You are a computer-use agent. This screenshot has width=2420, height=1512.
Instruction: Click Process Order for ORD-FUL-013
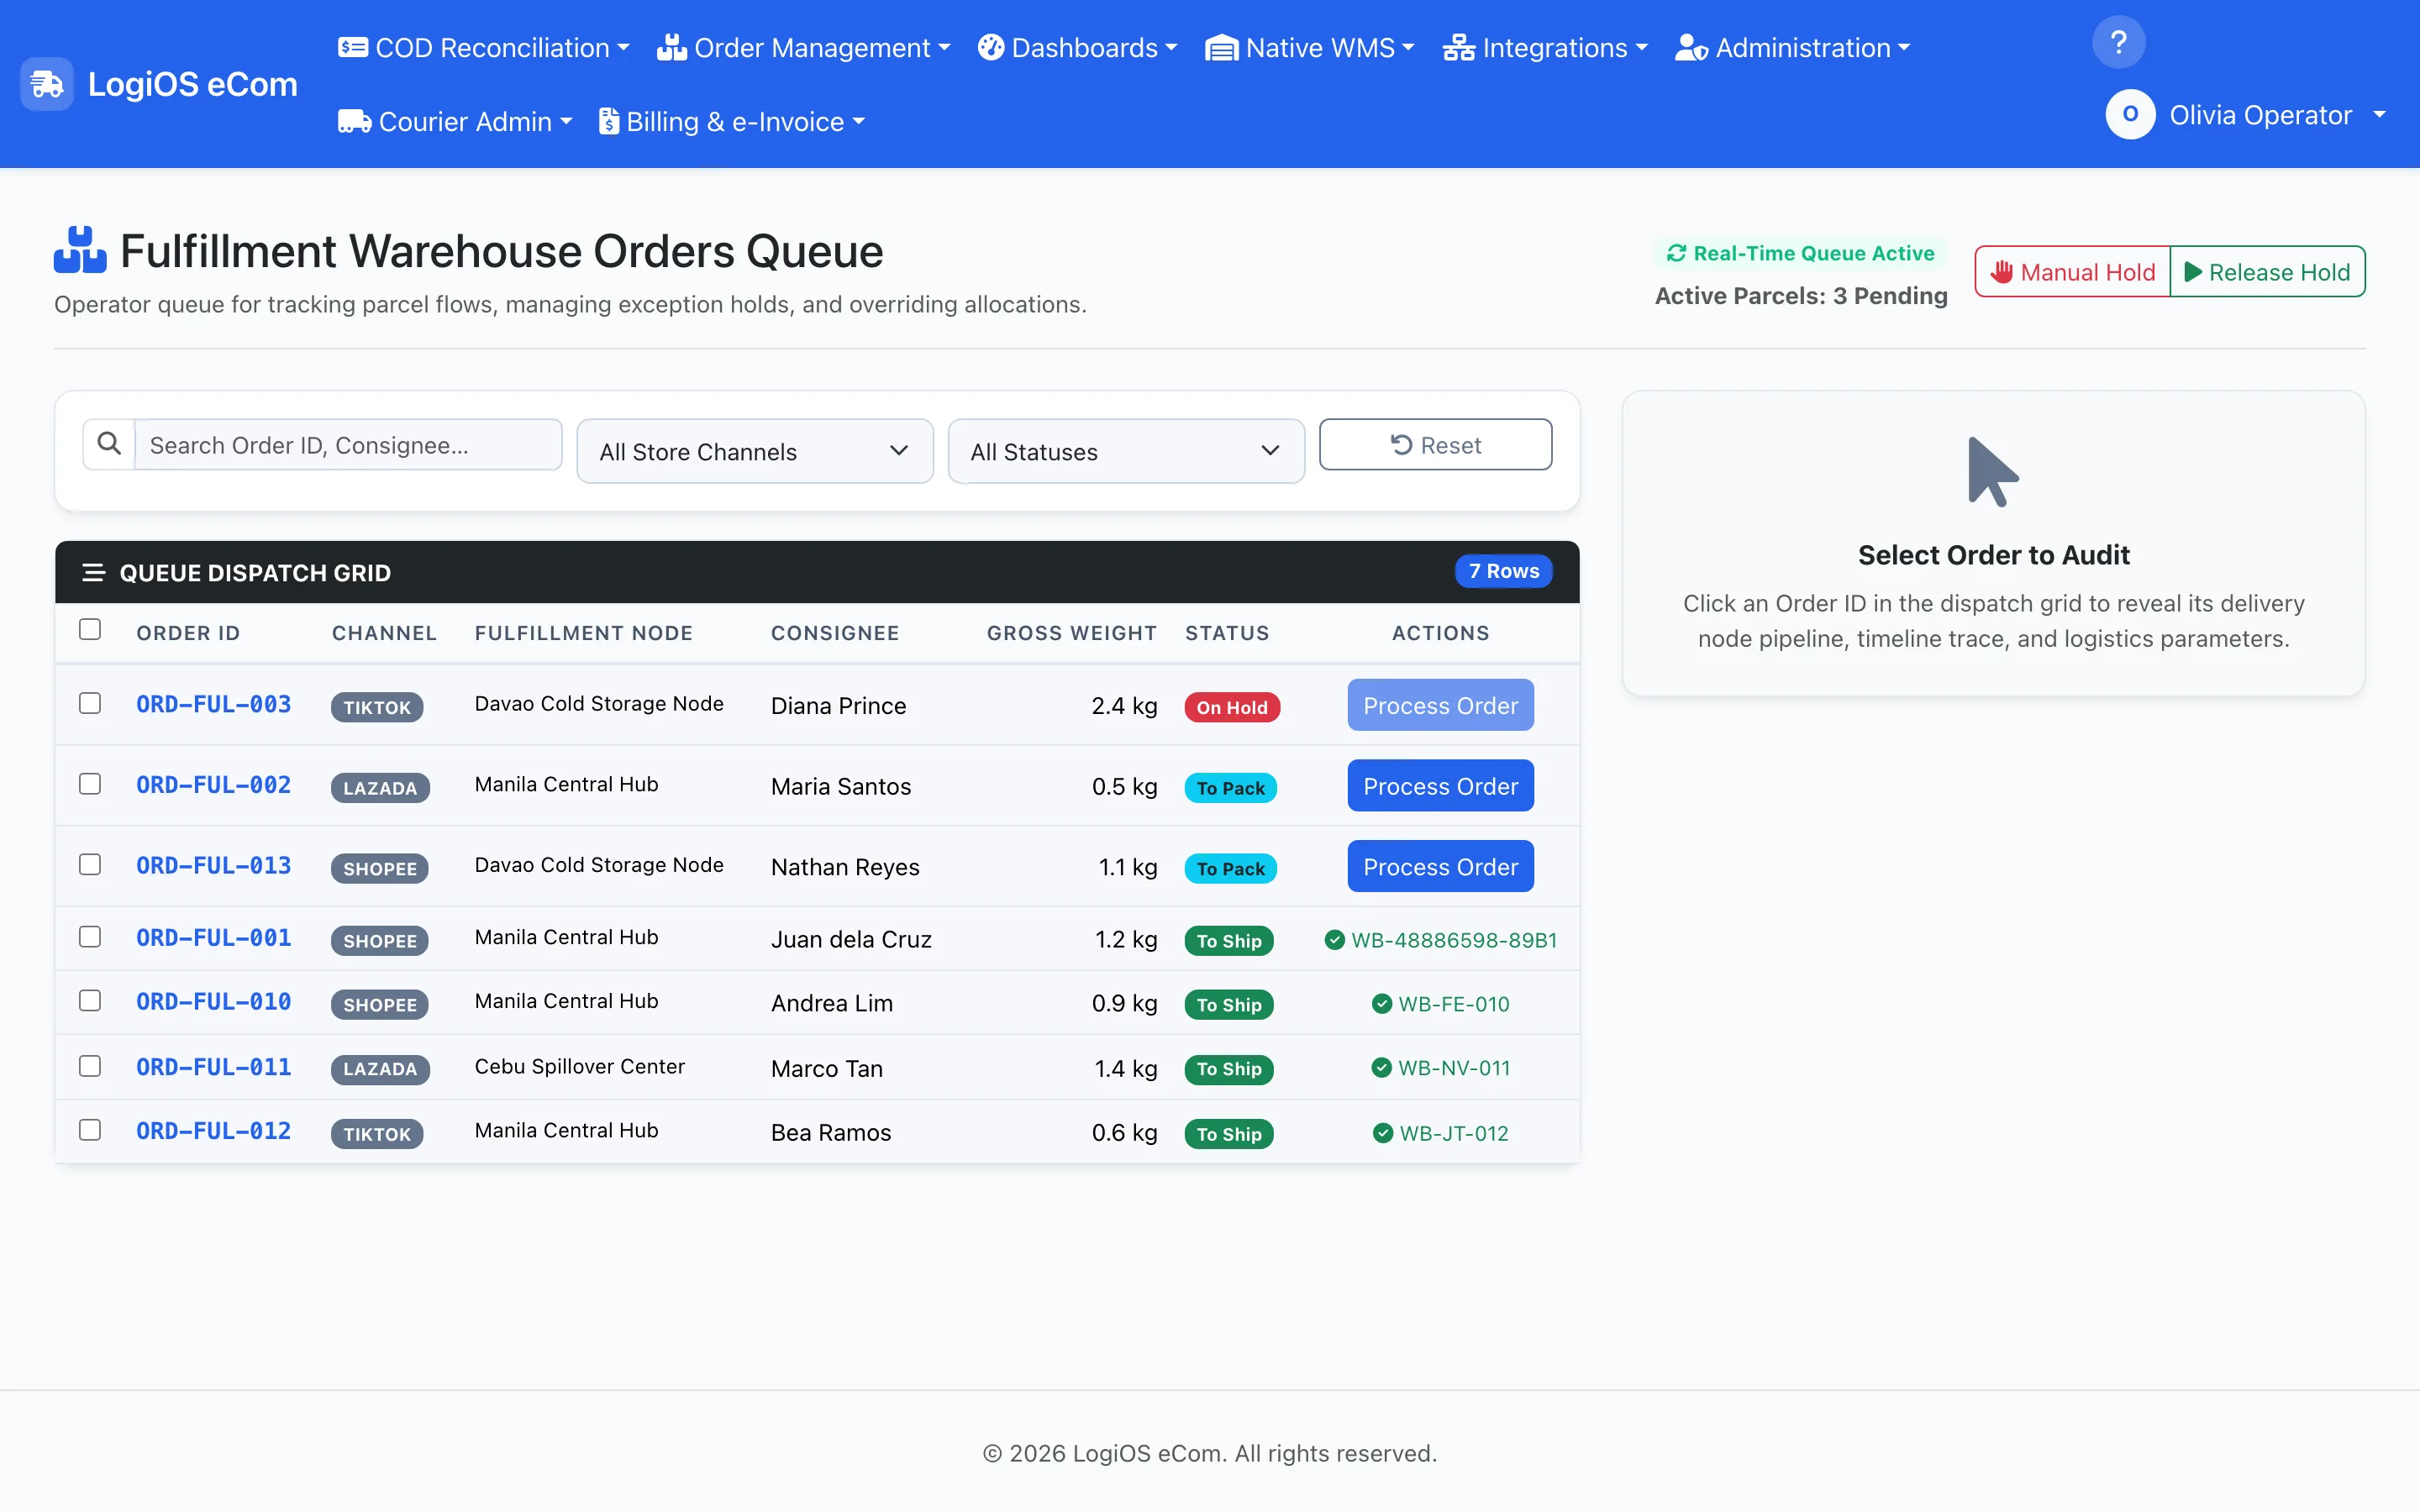coord(1440,866)
